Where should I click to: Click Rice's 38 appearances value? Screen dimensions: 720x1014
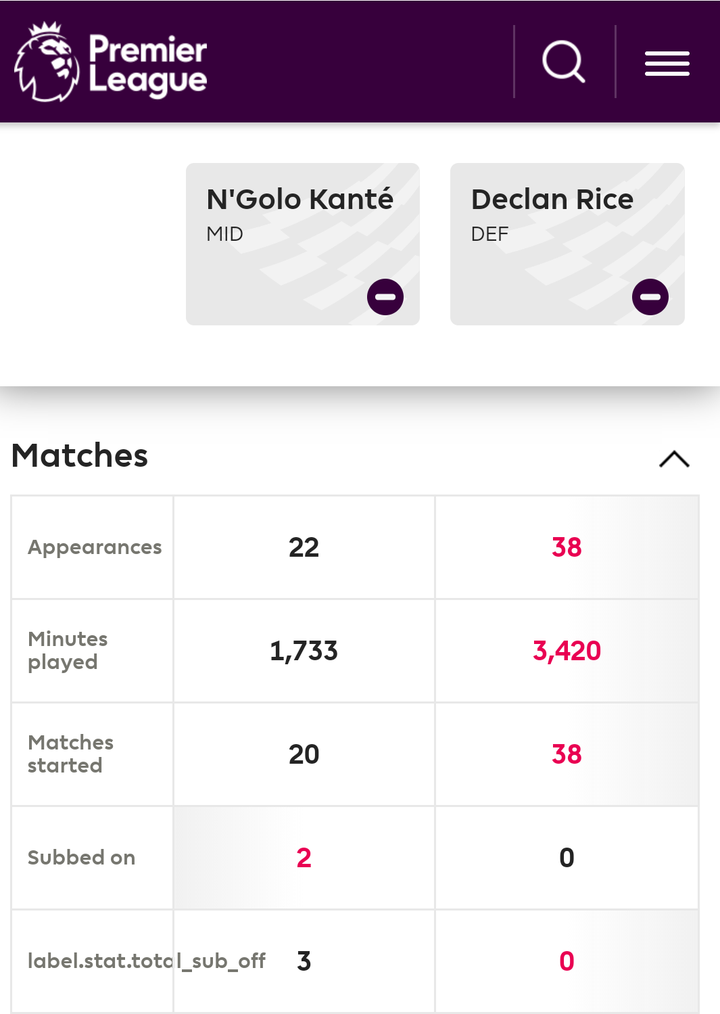click(x=567, y=547)
